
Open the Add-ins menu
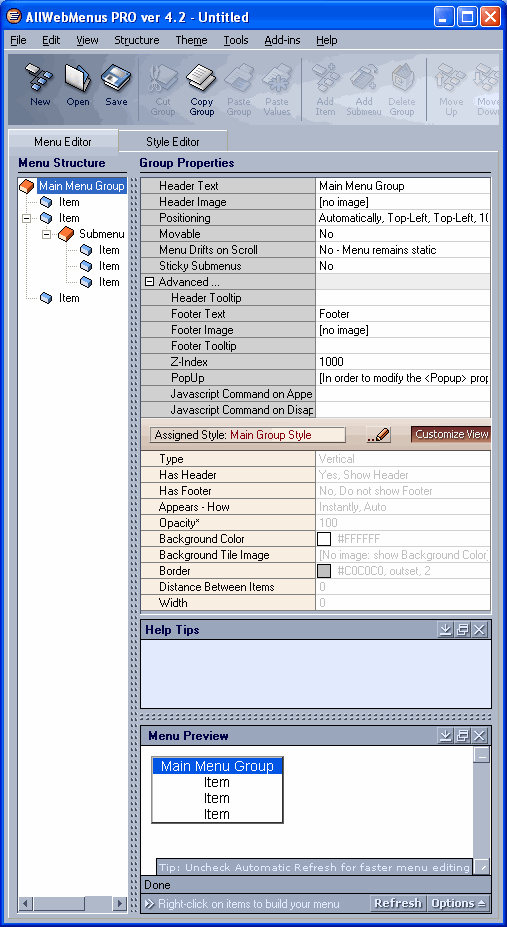tap(282, 40)
